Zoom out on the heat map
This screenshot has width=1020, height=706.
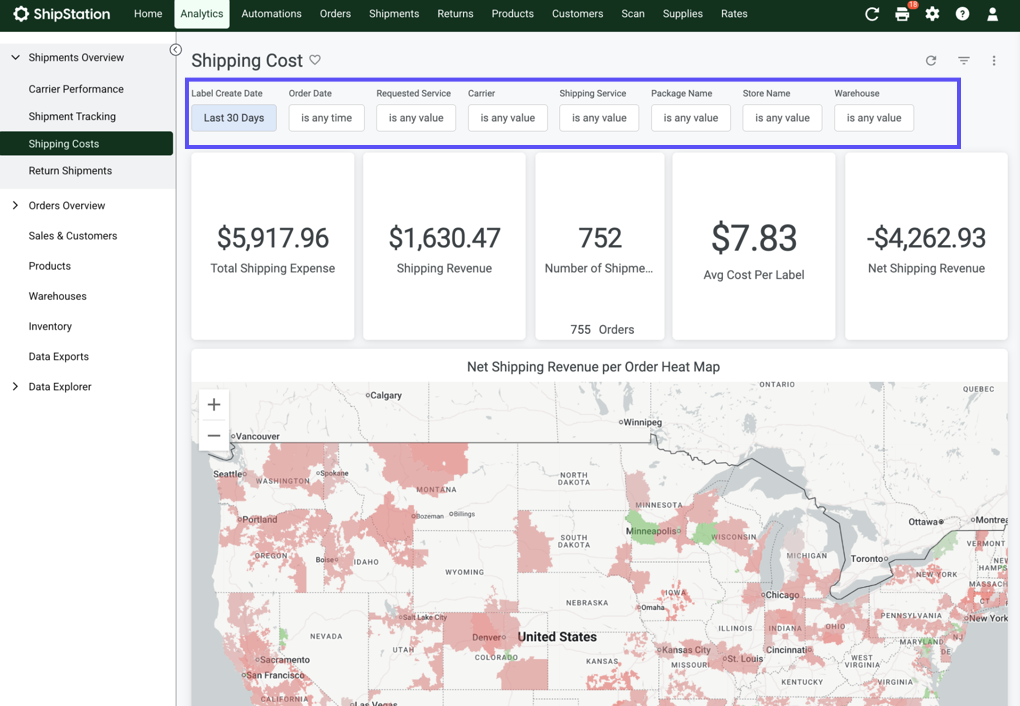pyautogui.click(x=214, y=435)
